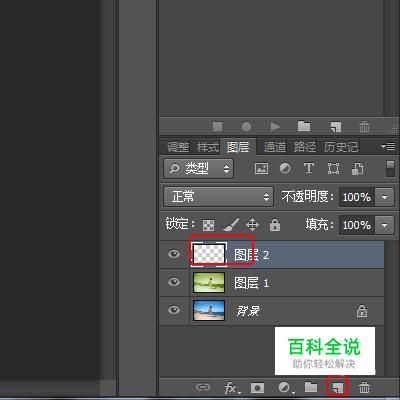
Task: Hide 图层 1 using its eye icon
Action: click(174, 282)
